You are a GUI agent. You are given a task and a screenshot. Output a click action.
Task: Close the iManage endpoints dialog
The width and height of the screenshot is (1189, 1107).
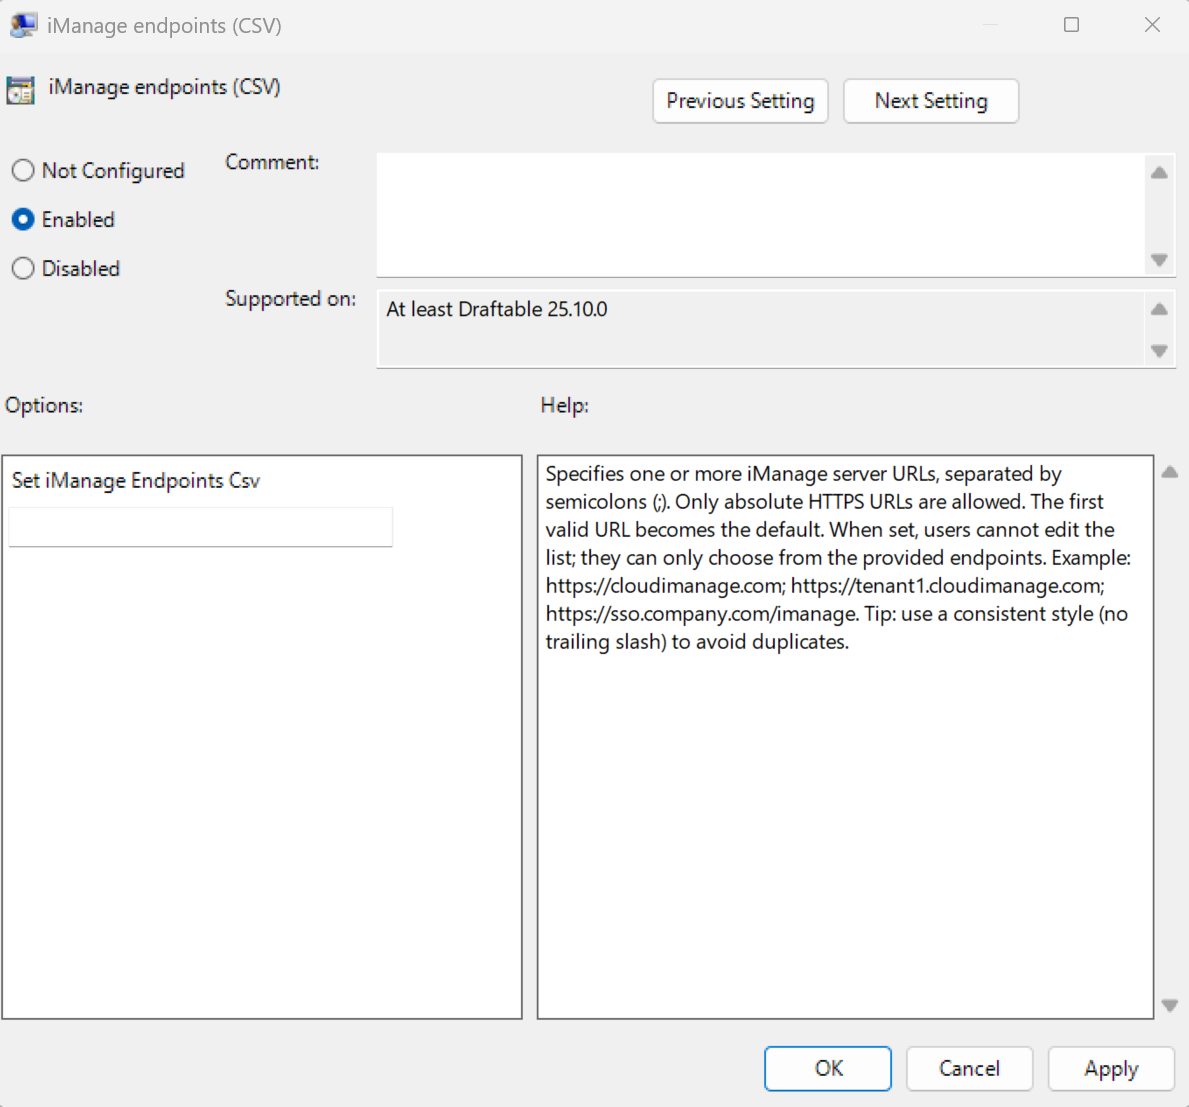1153,25
